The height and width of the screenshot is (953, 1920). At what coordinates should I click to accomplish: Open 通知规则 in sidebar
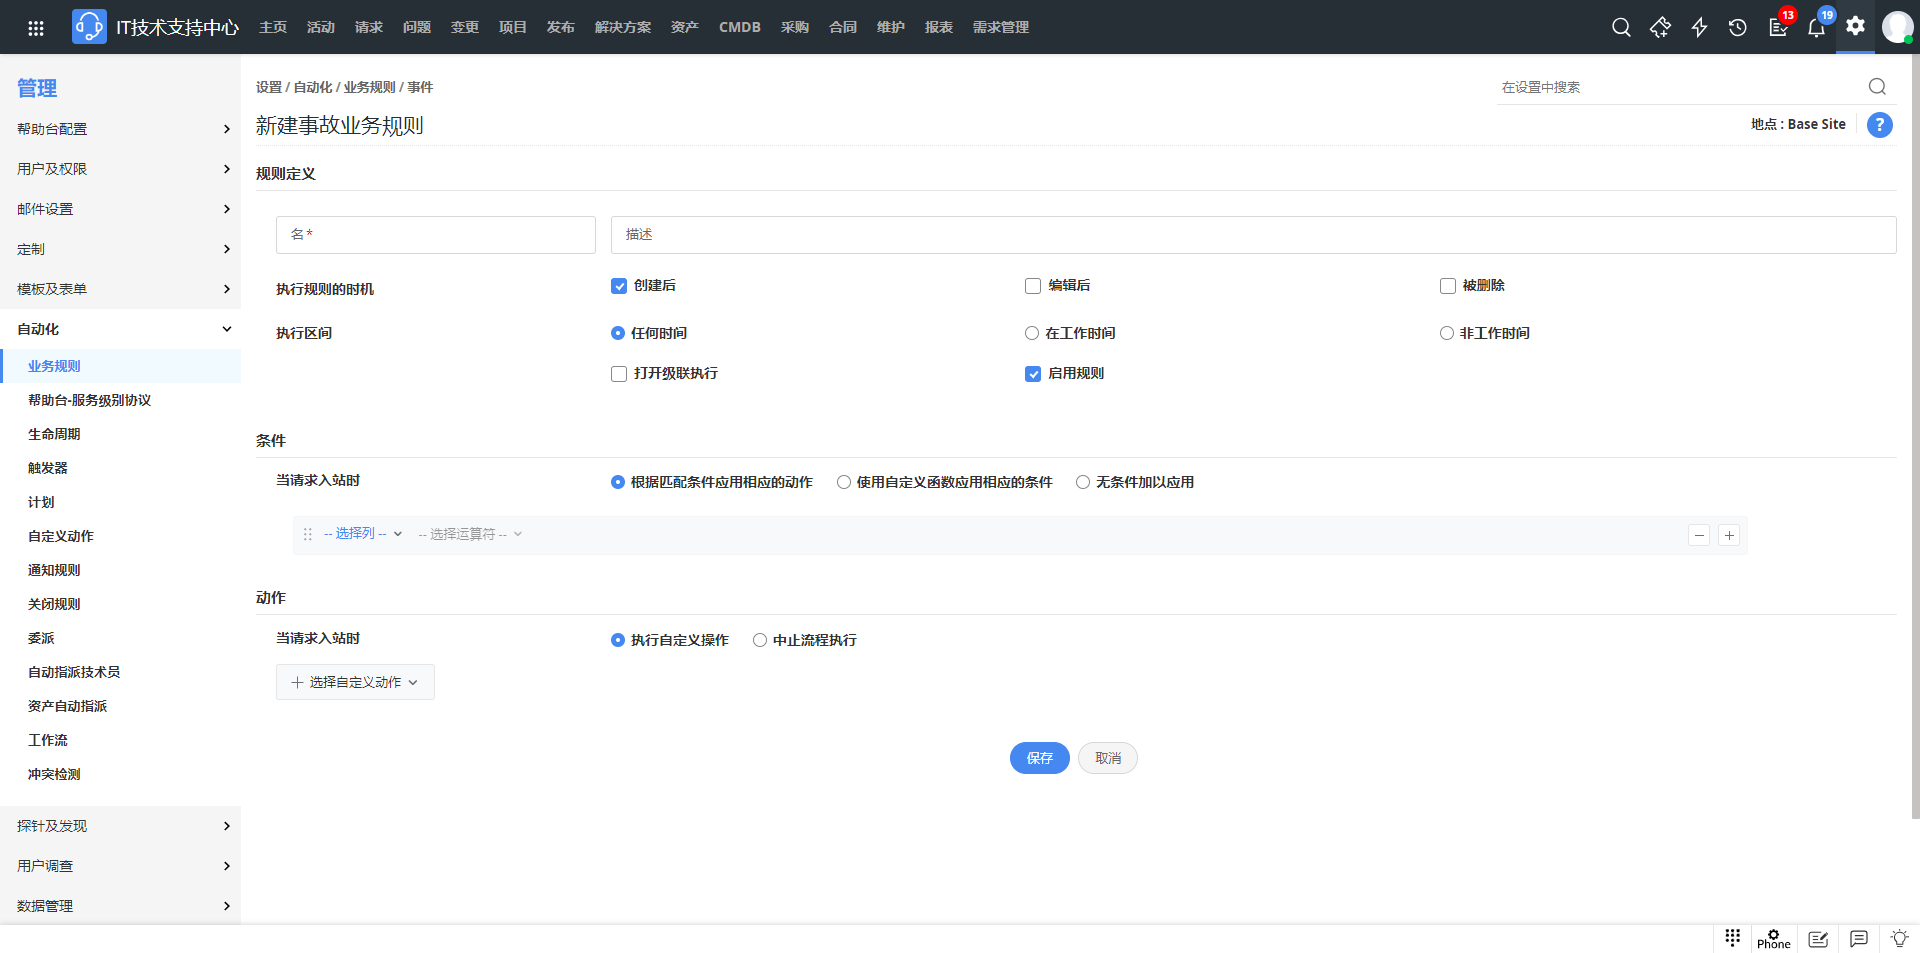tap(54, 570)
